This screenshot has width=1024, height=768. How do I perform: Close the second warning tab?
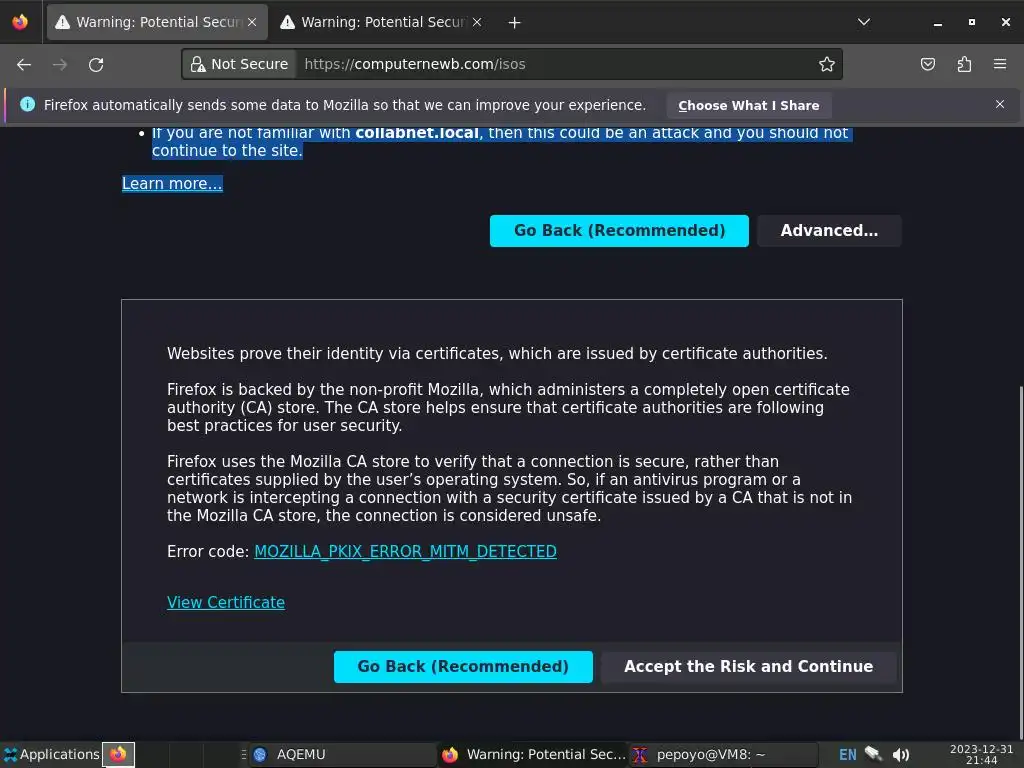[477, 22]
